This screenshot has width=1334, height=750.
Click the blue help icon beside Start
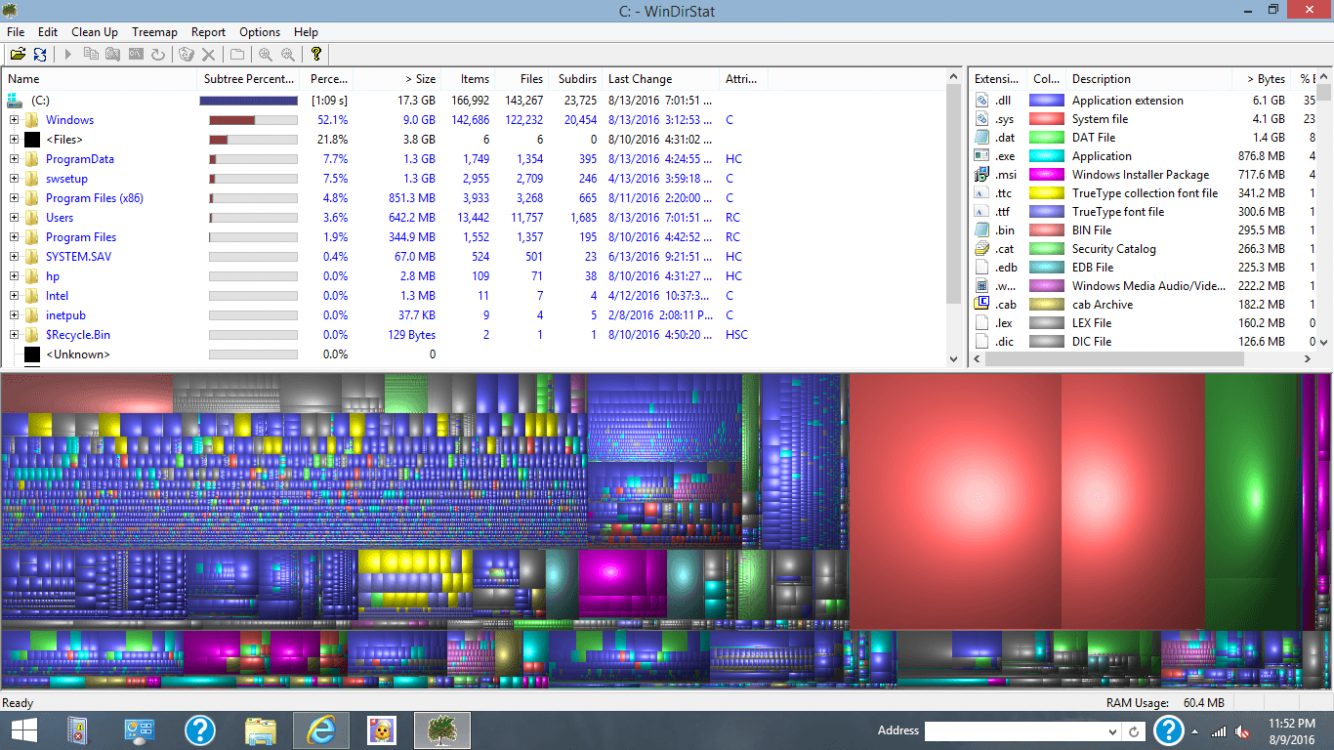[x=200, y=731]
